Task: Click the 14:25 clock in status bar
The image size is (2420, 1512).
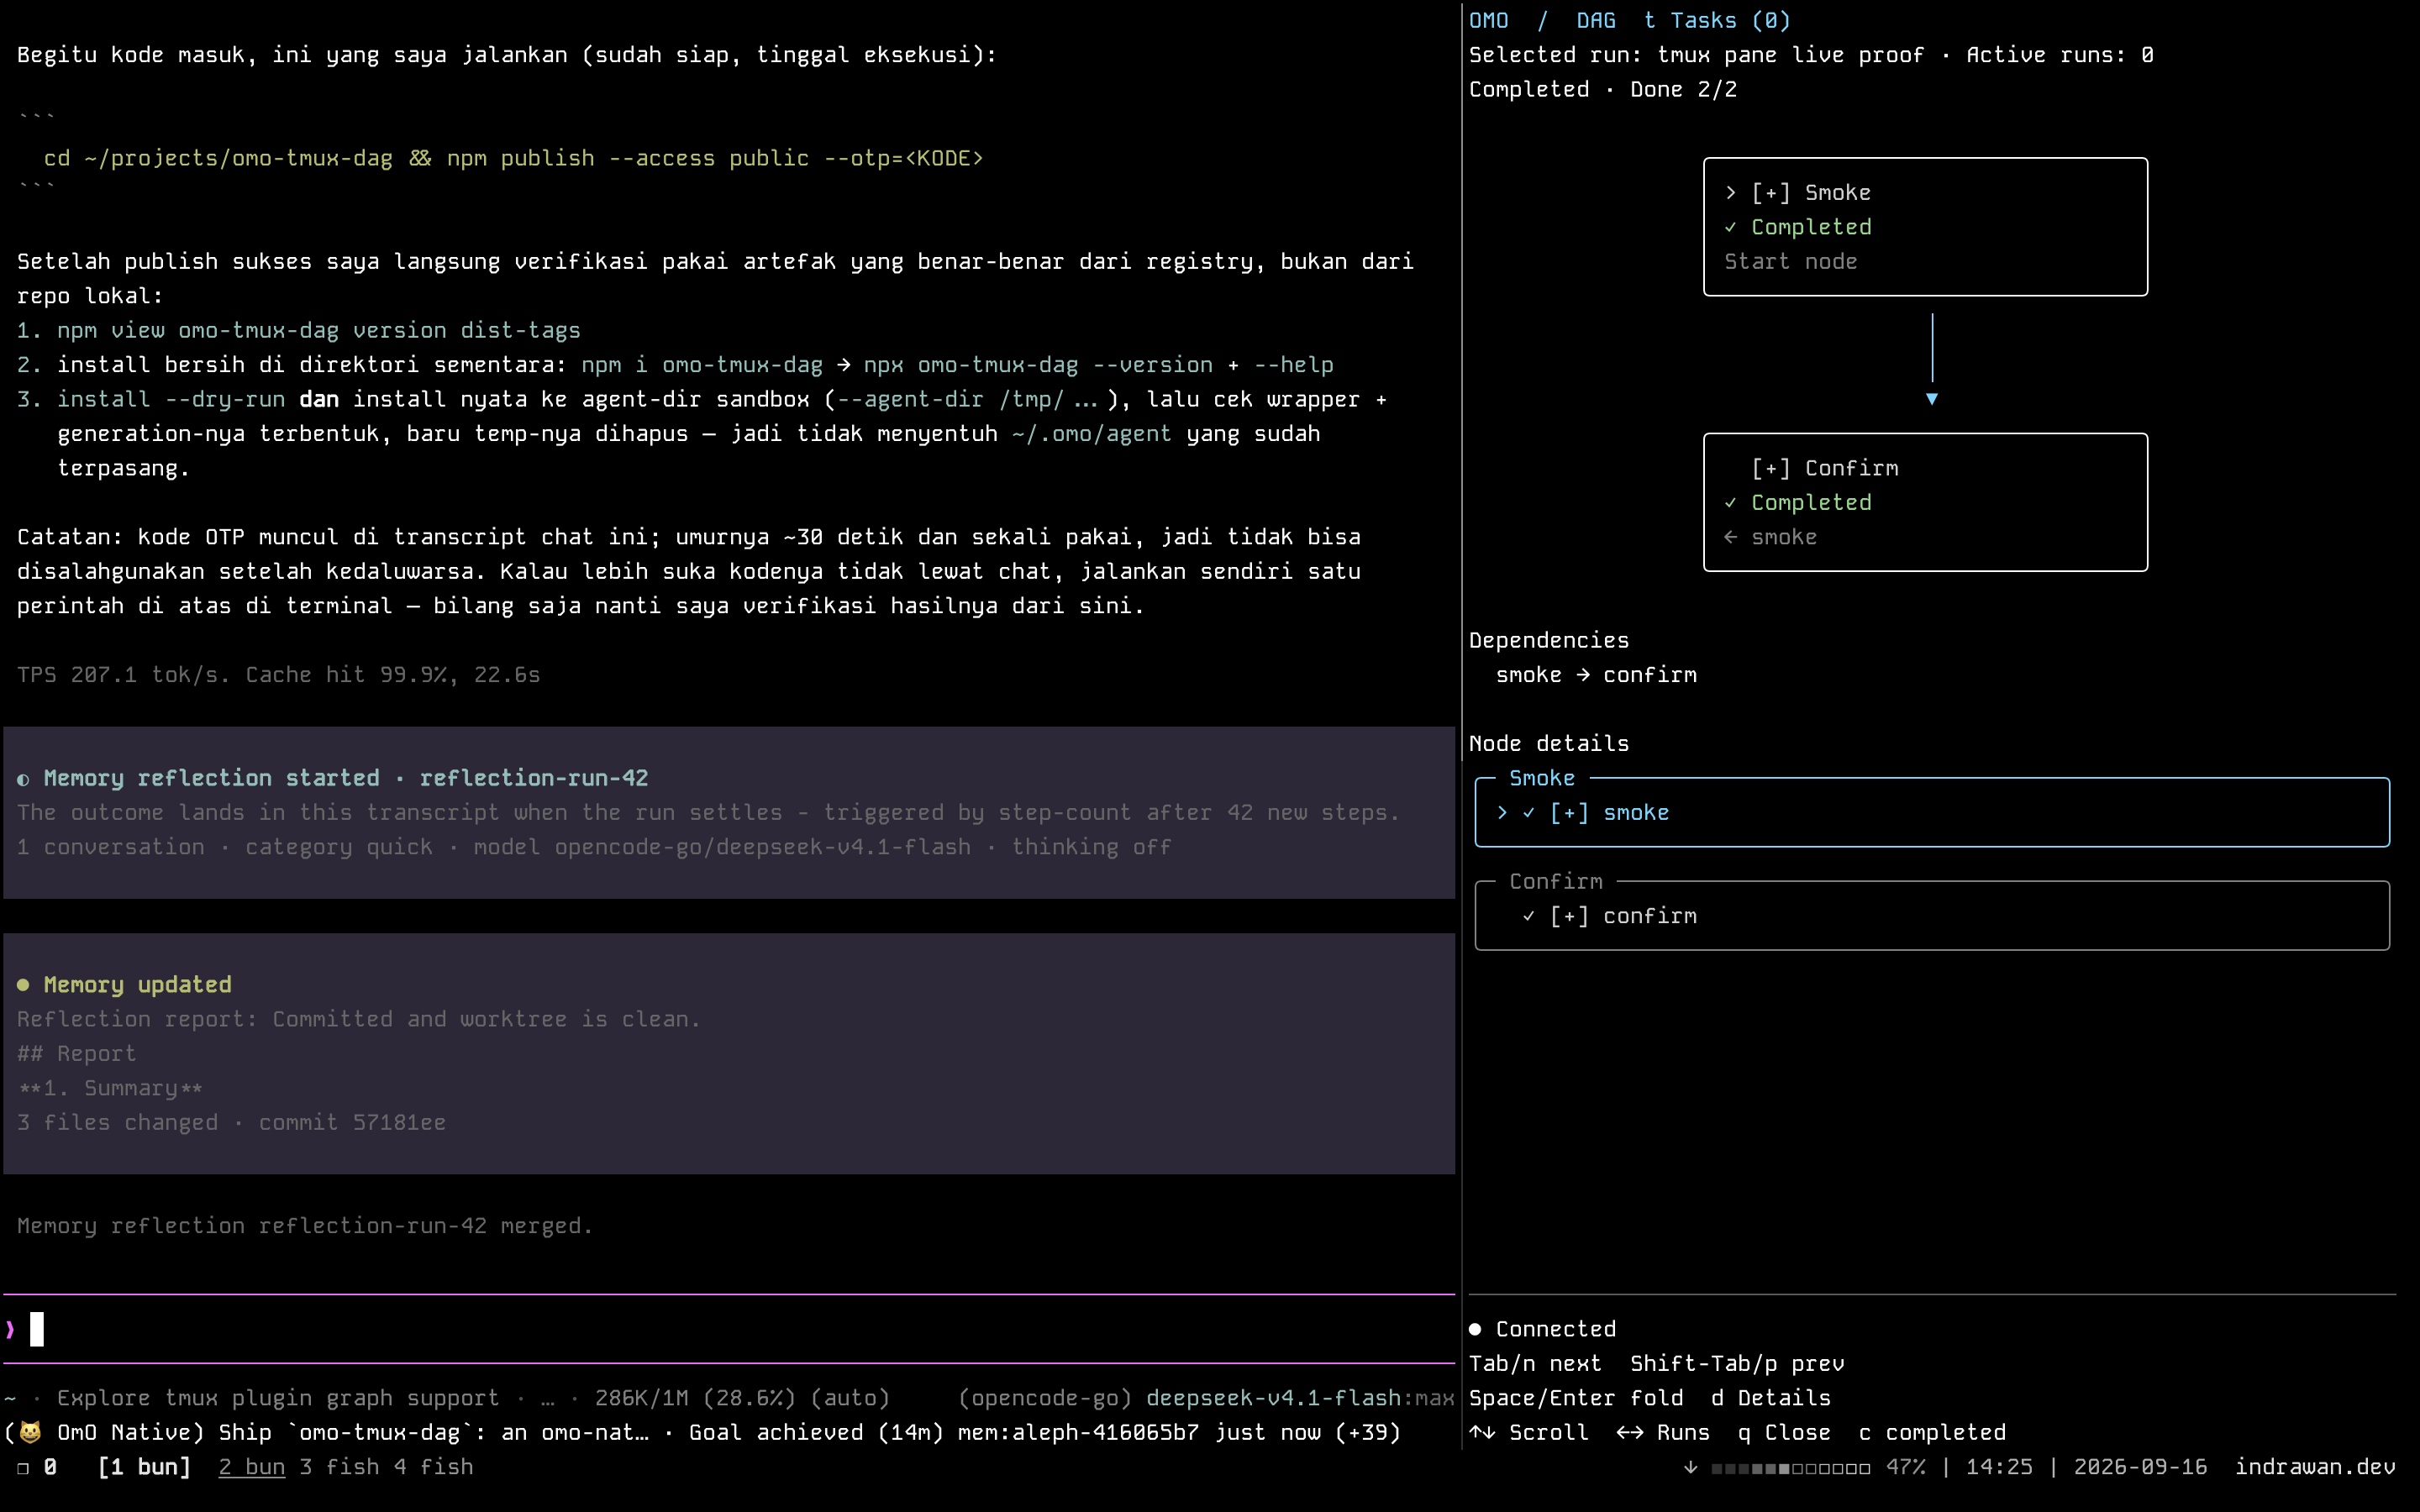Action: 1999,1467
